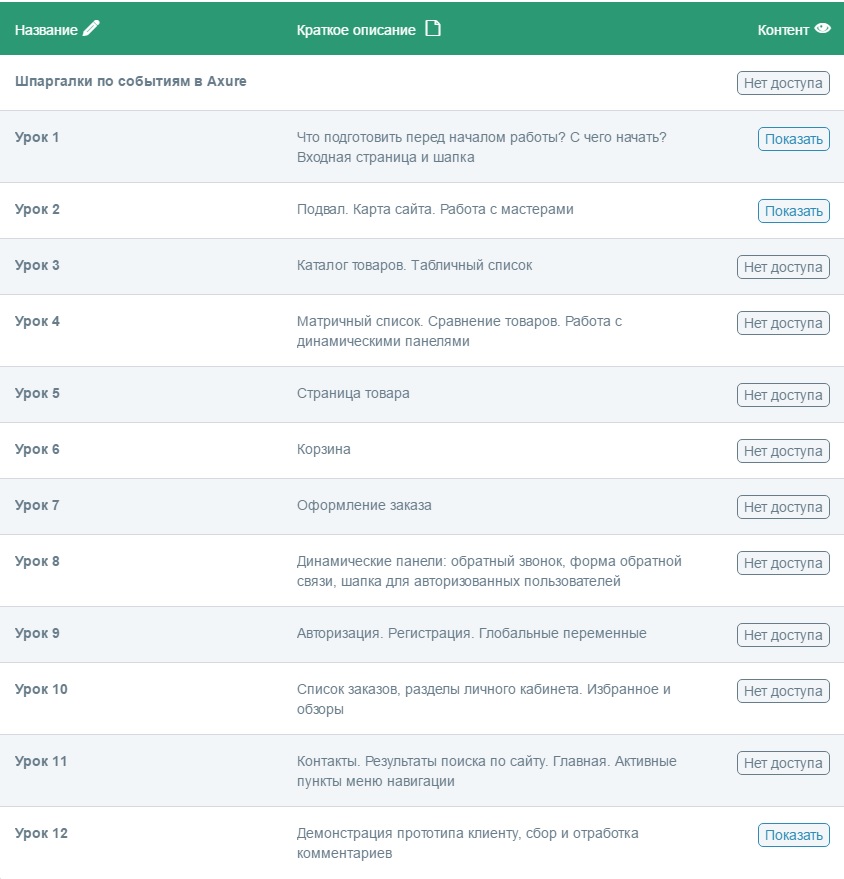The height and width of the screenshot is (879, 844).
Task: Click the Контент column header text
Action: pos(783,30)
